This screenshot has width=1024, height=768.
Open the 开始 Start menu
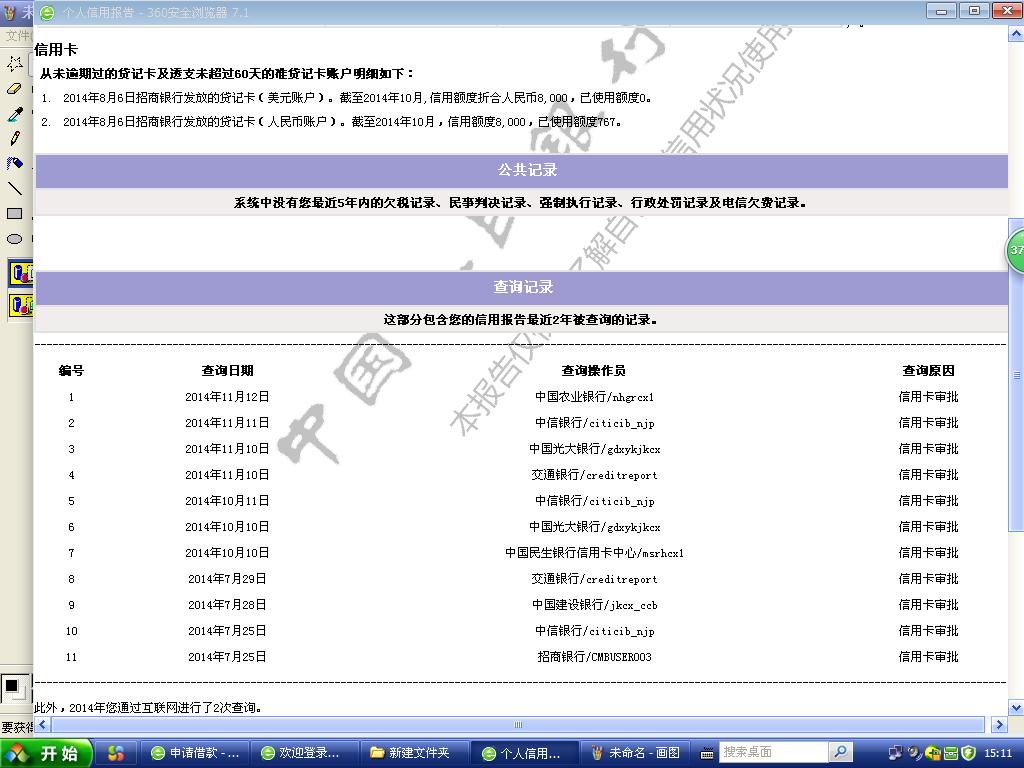point(46,754)
